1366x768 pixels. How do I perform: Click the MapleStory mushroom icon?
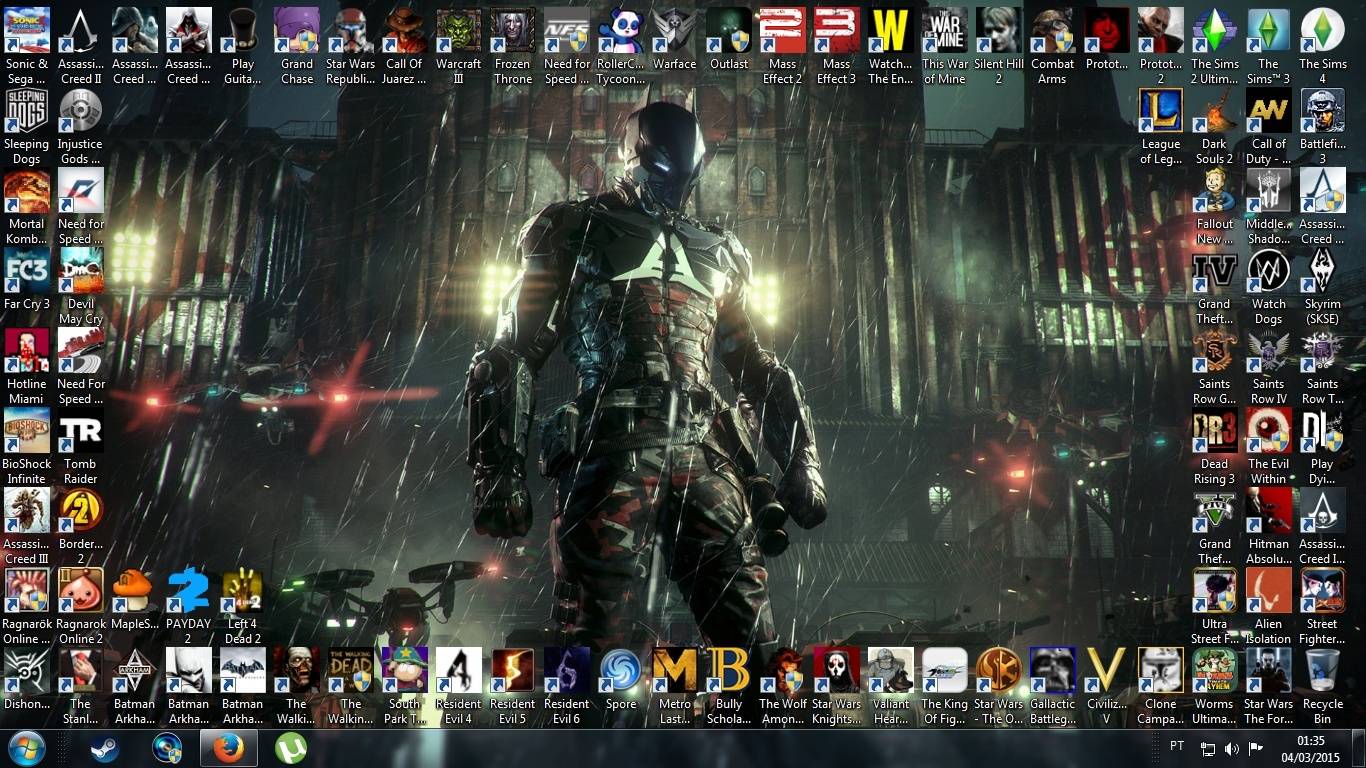tap(135, 590)
